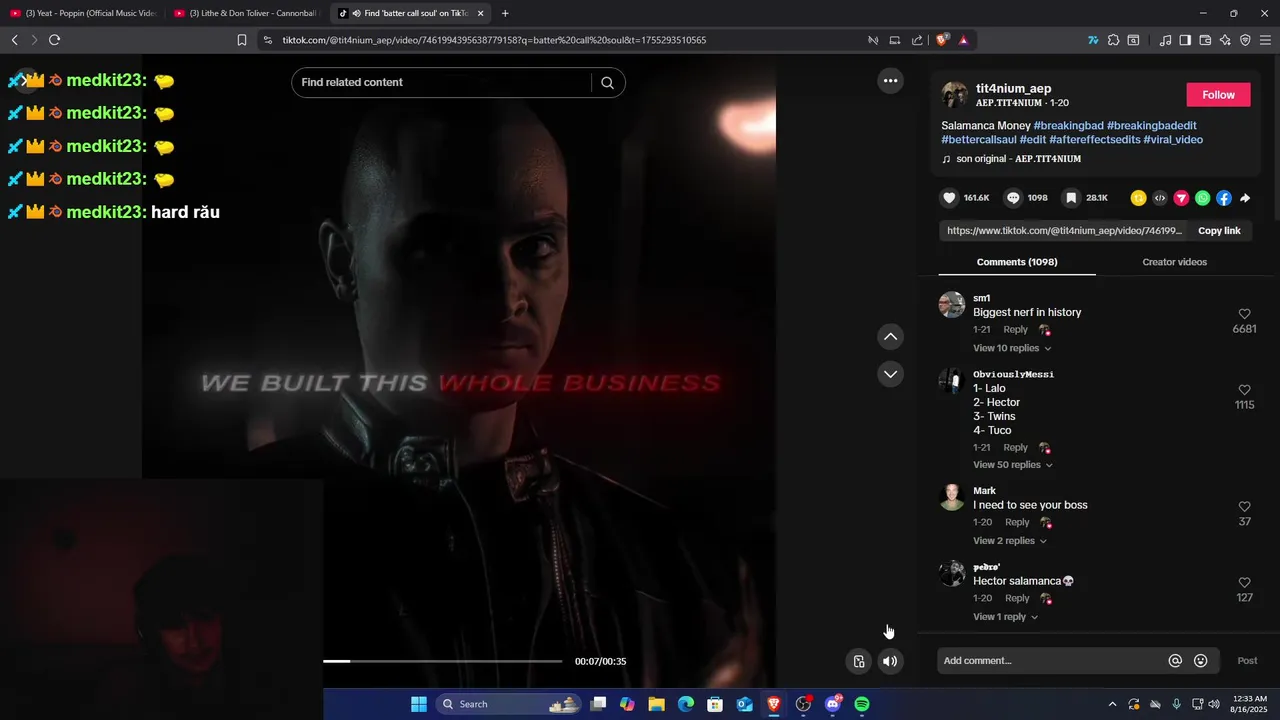Switch to Creator videos tab
The width and height of the screenshot is (1280, 720).
point(1174,262)
